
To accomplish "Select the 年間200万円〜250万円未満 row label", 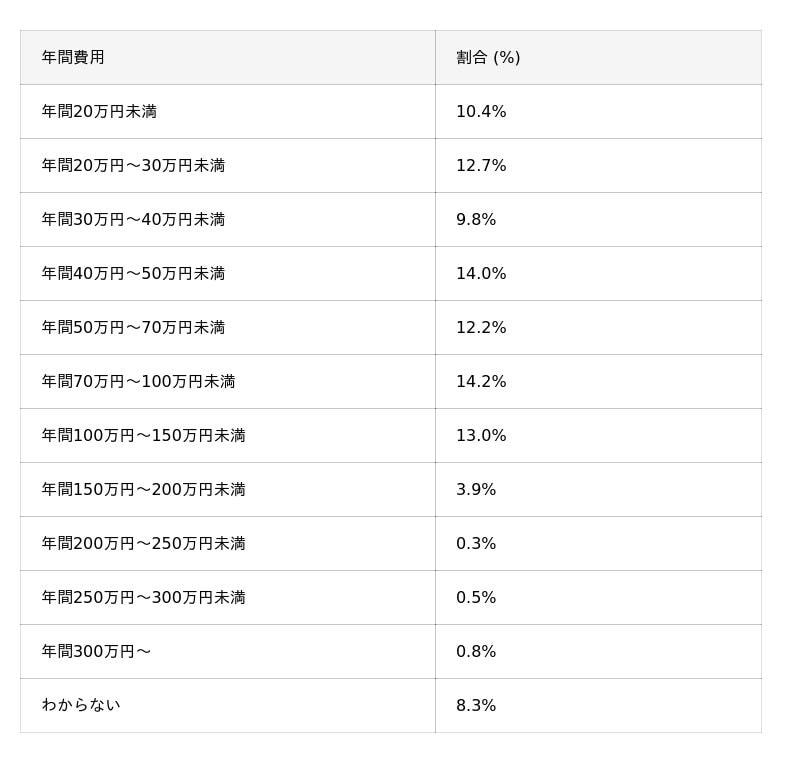I will [143, 544].
